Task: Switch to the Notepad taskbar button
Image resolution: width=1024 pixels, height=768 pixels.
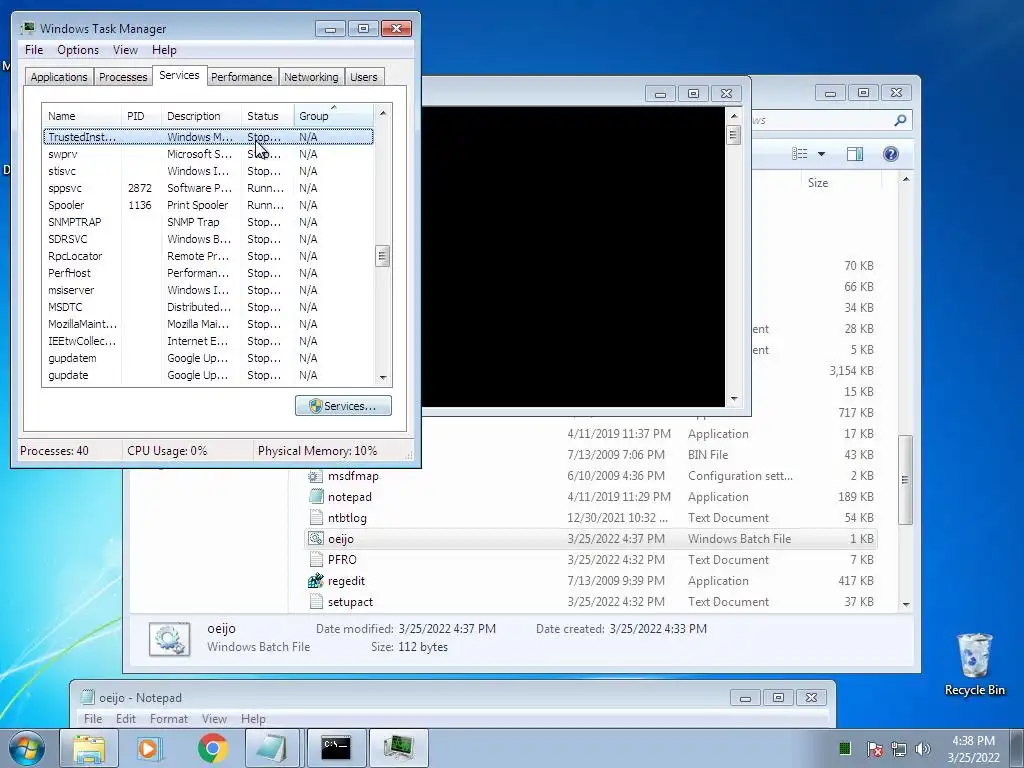Action: [272, 748]
